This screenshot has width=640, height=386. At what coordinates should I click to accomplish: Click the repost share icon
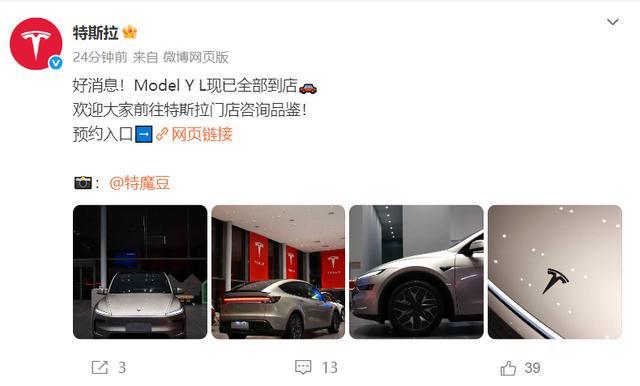click(100, 368)
